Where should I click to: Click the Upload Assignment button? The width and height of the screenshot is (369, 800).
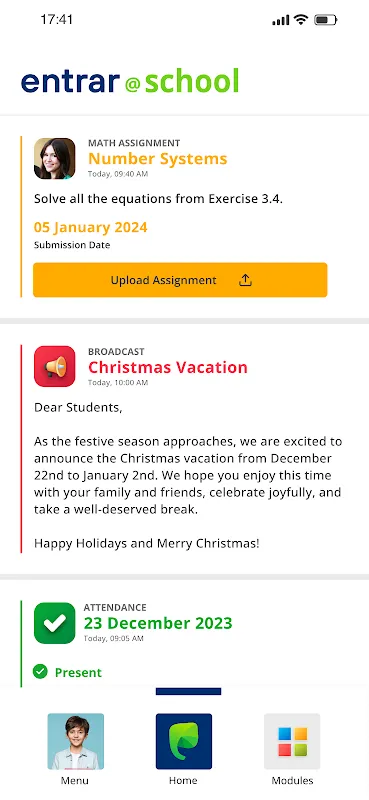pyautogui.click(x=180, y=280)
